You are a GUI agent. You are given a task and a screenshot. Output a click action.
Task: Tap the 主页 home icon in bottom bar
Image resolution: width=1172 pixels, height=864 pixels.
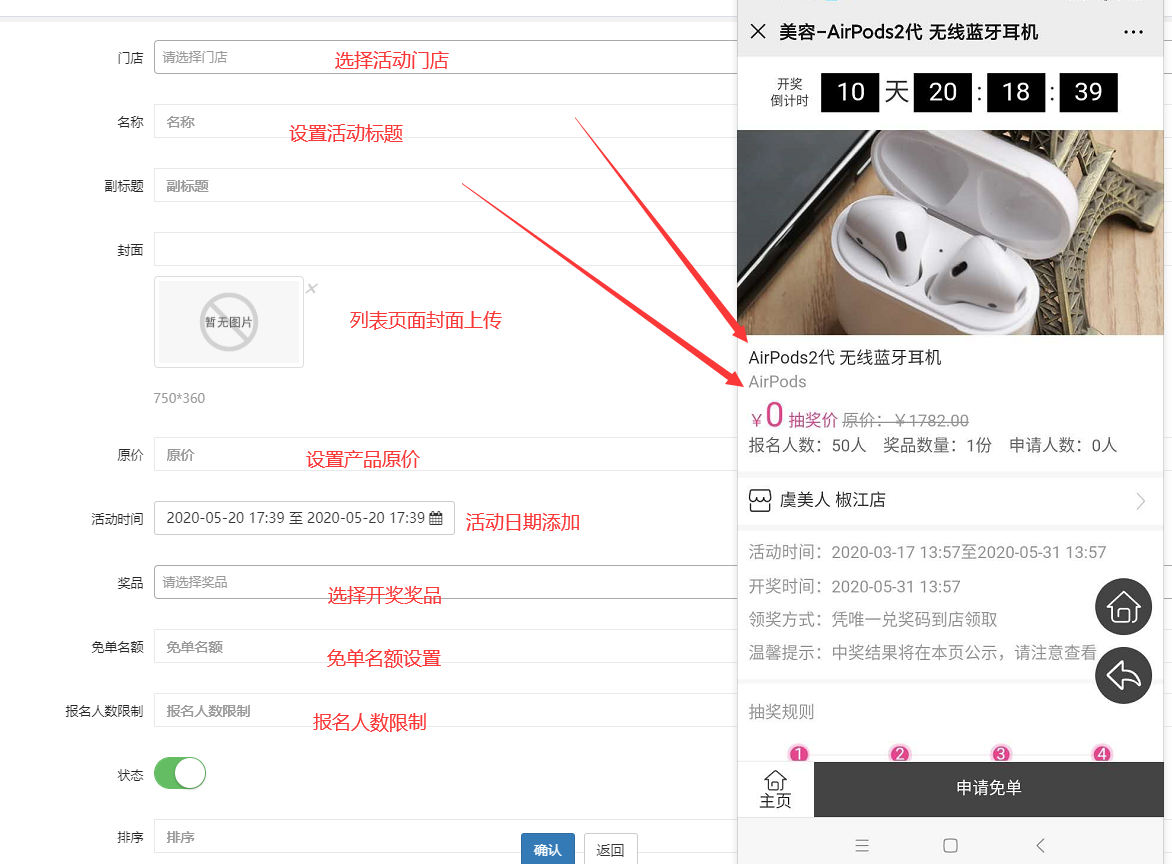(x=775, y=789)
